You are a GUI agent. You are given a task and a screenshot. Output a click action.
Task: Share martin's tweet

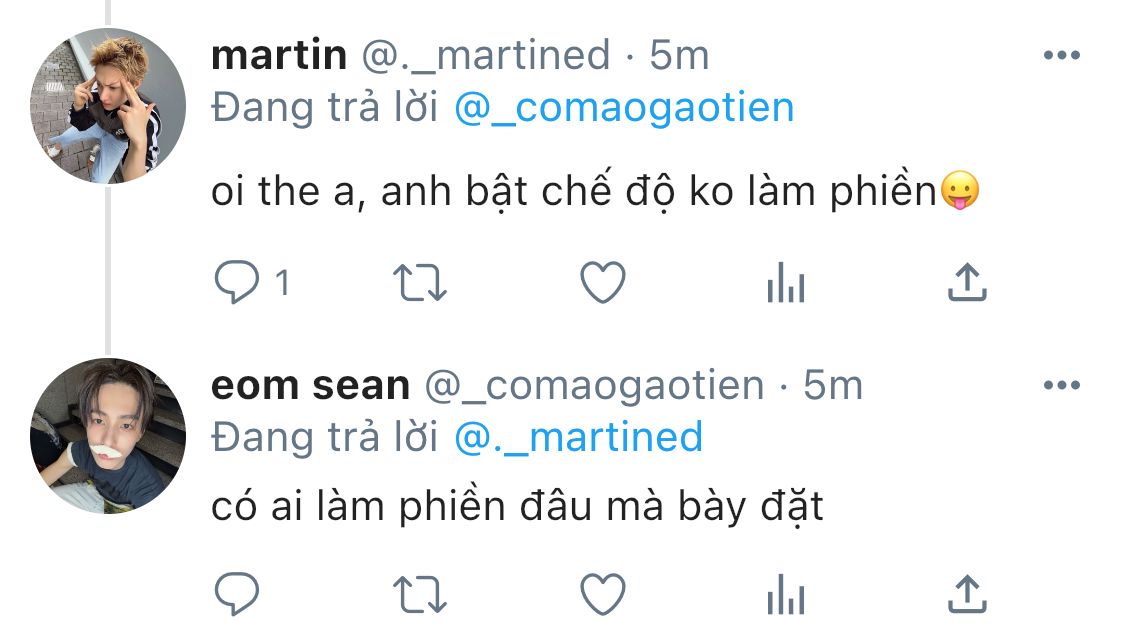967,281
